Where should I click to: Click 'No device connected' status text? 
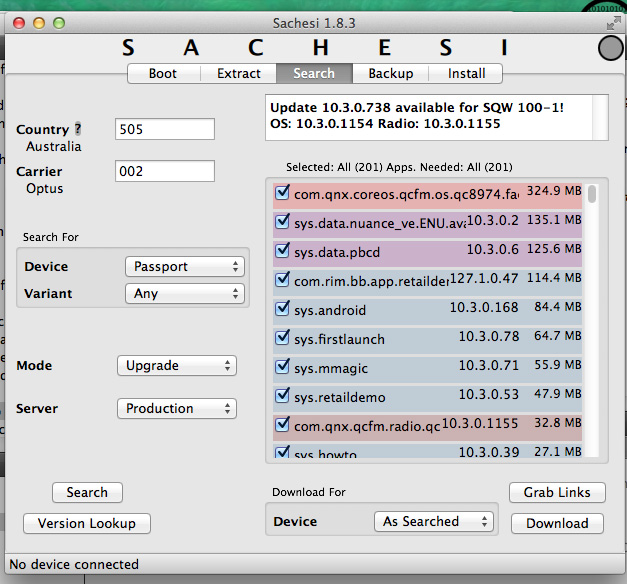point(74,564)
